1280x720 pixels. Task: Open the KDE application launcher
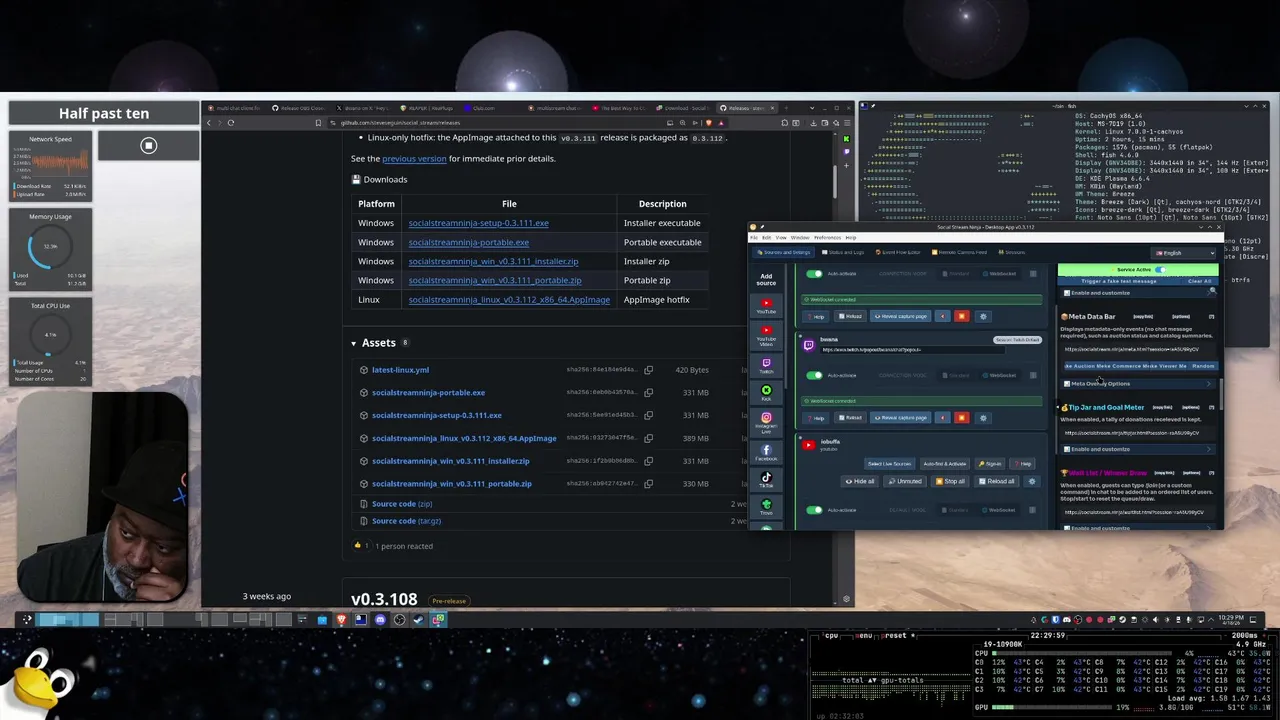27,620
